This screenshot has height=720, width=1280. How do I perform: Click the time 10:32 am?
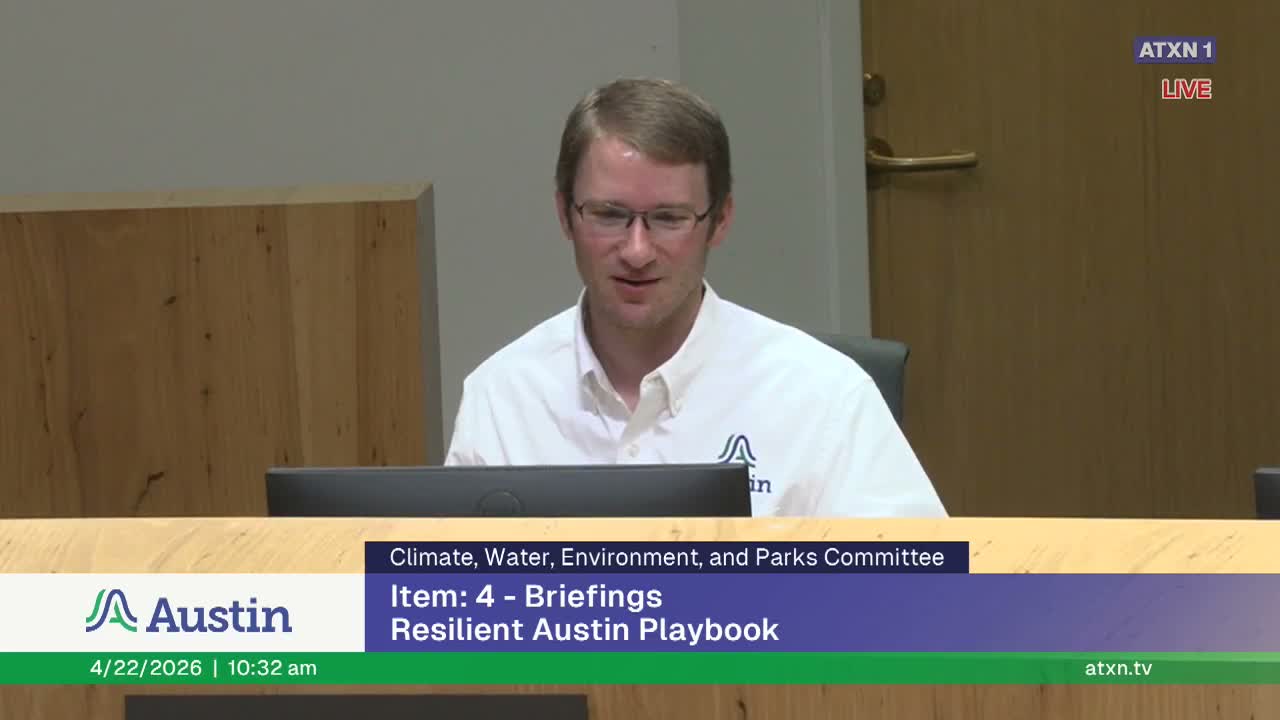(272, 668)
